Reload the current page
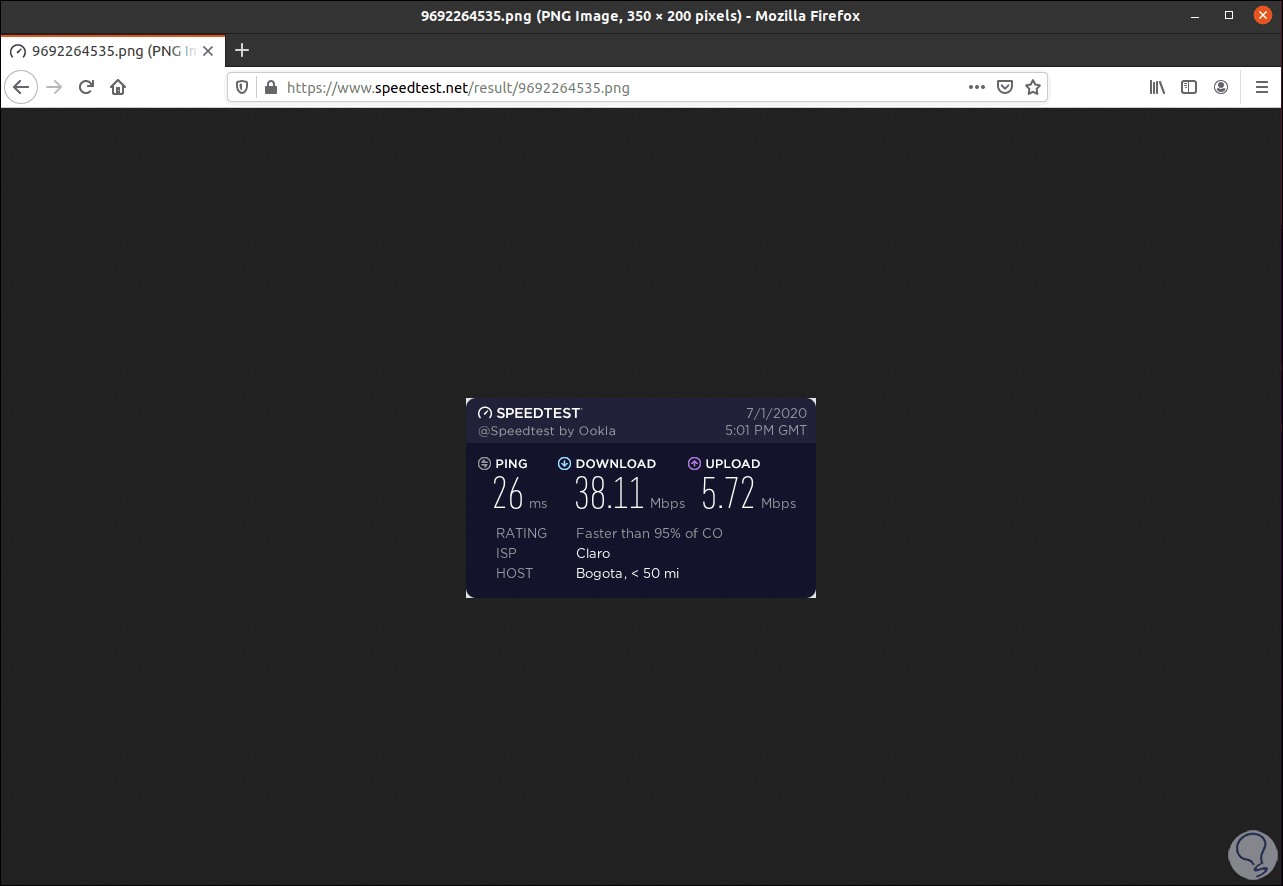The image size is (1283, 886). pos(86,87)
